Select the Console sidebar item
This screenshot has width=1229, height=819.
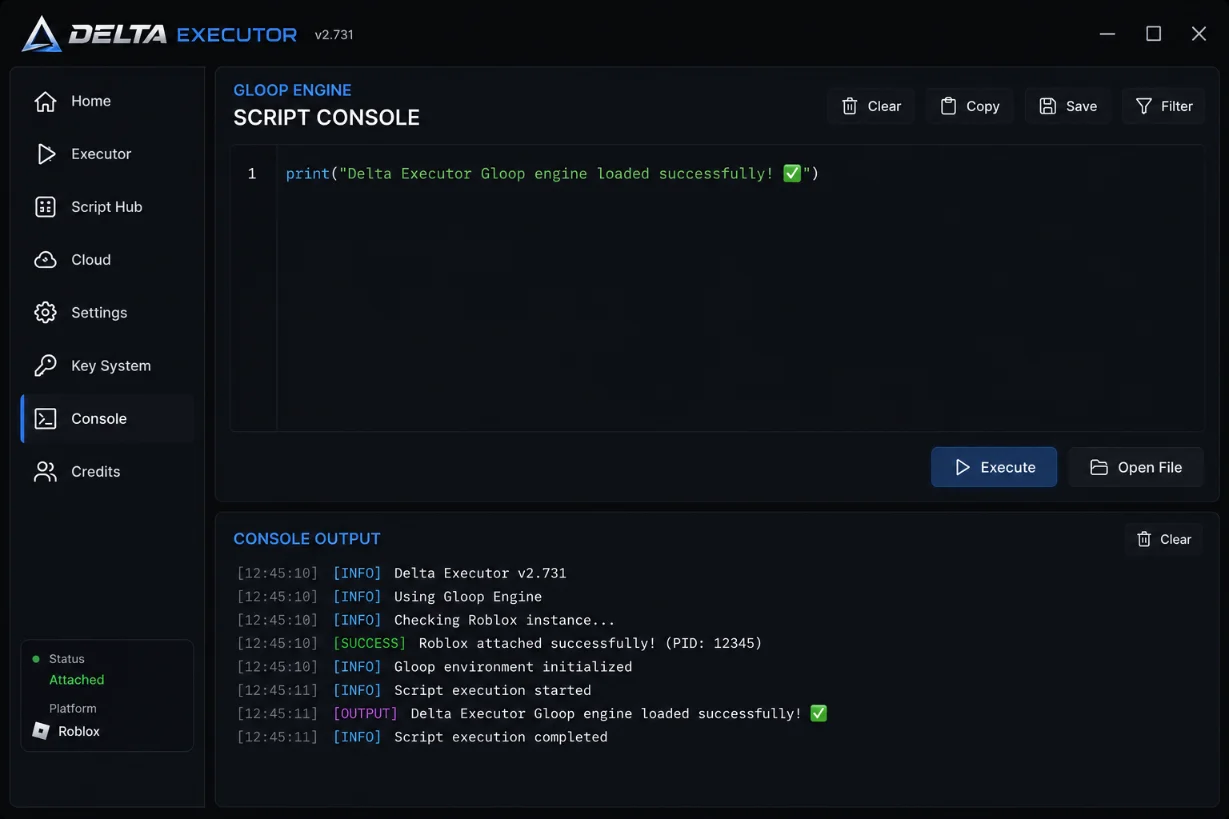coord(107,419)
